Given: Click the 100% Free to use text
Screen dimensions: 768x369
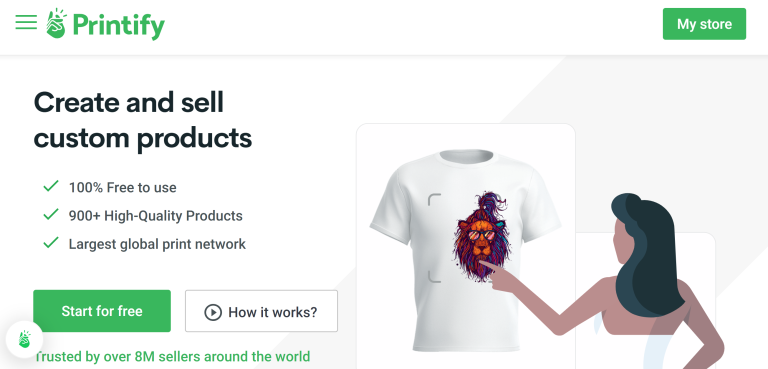Looking at the screenshot, I should click(122, 188).
